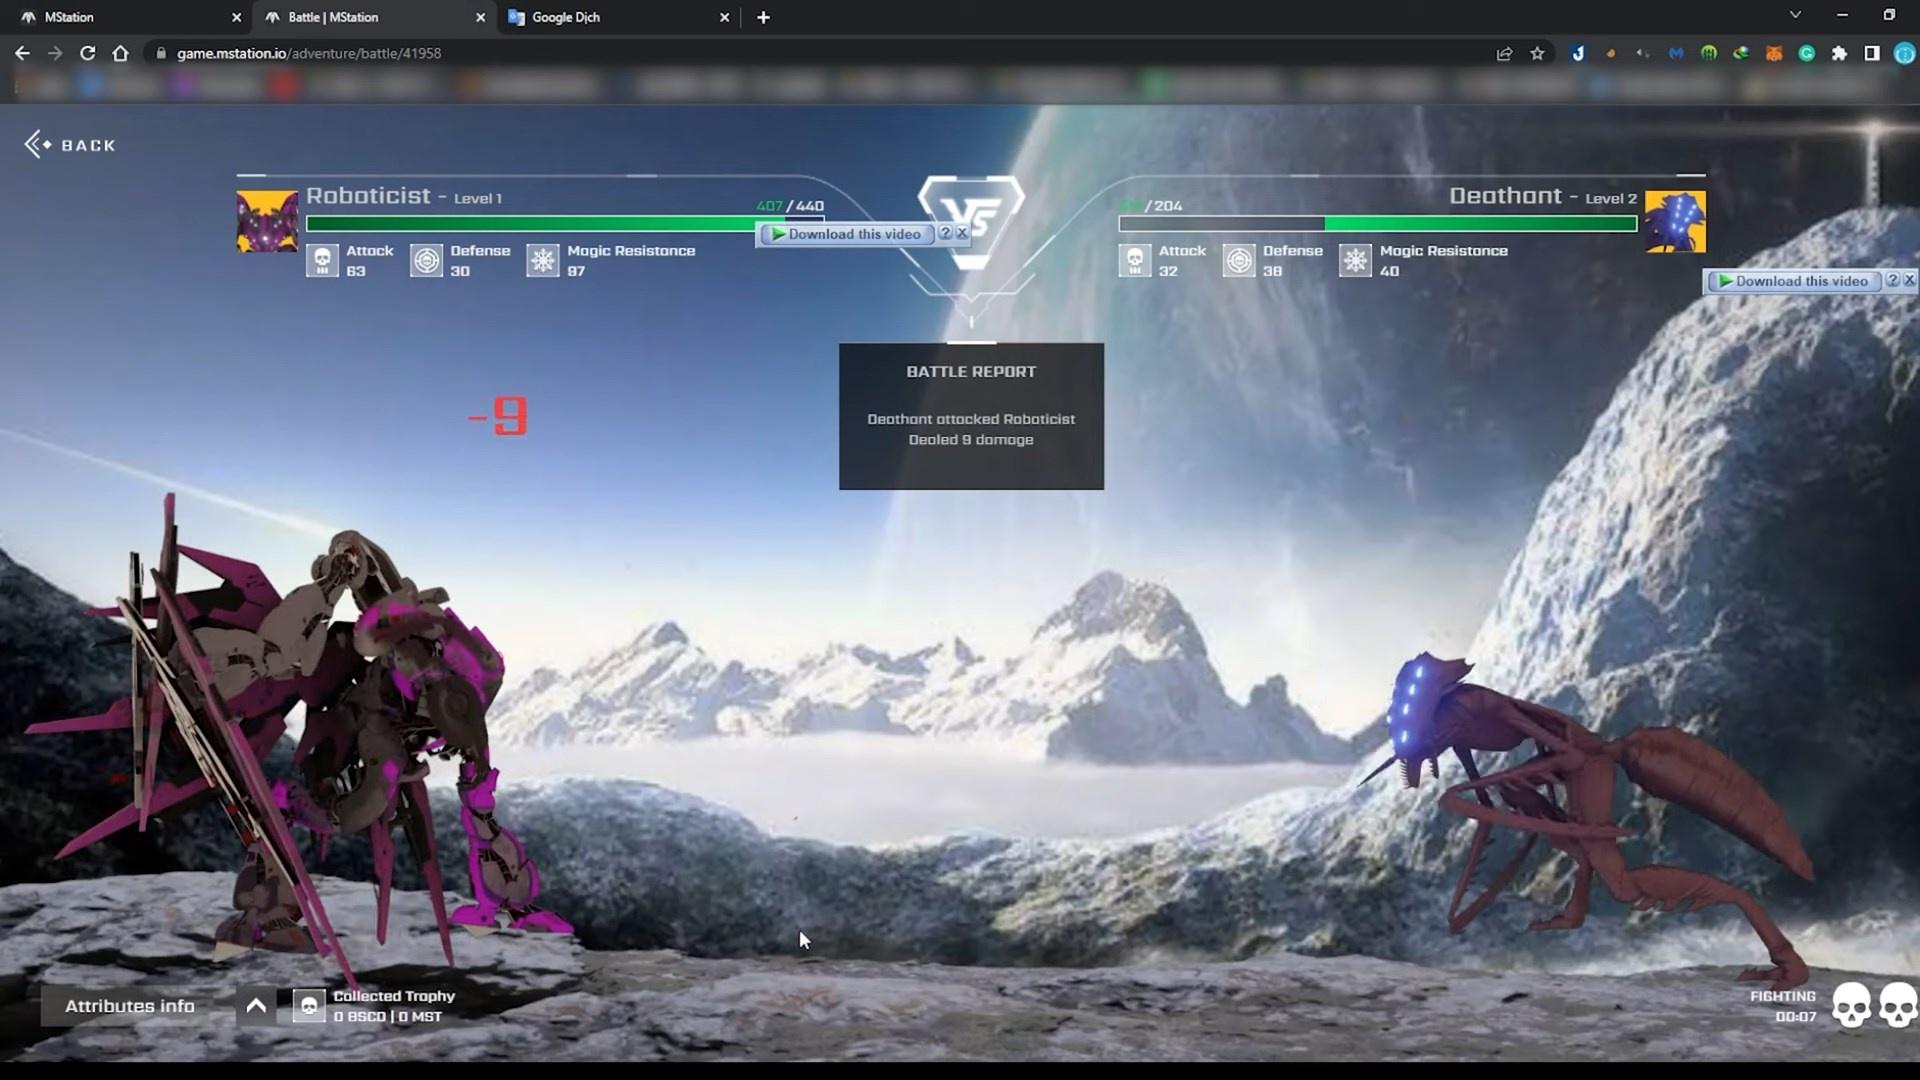This screenshot has height=1080, width=1920.
Task: Click Deathant's Magic Resistance snowflake icon
Action: (1355, 261)
